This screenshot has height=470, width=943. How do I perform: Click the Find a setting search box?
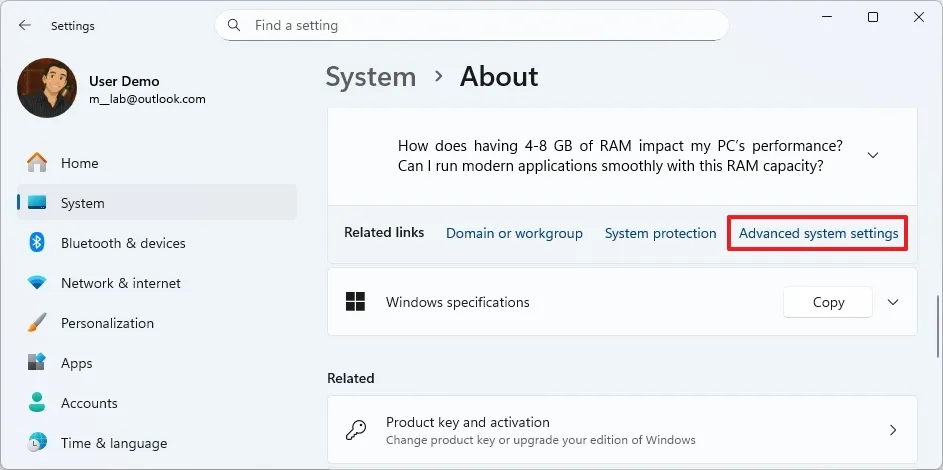point(480,25)
